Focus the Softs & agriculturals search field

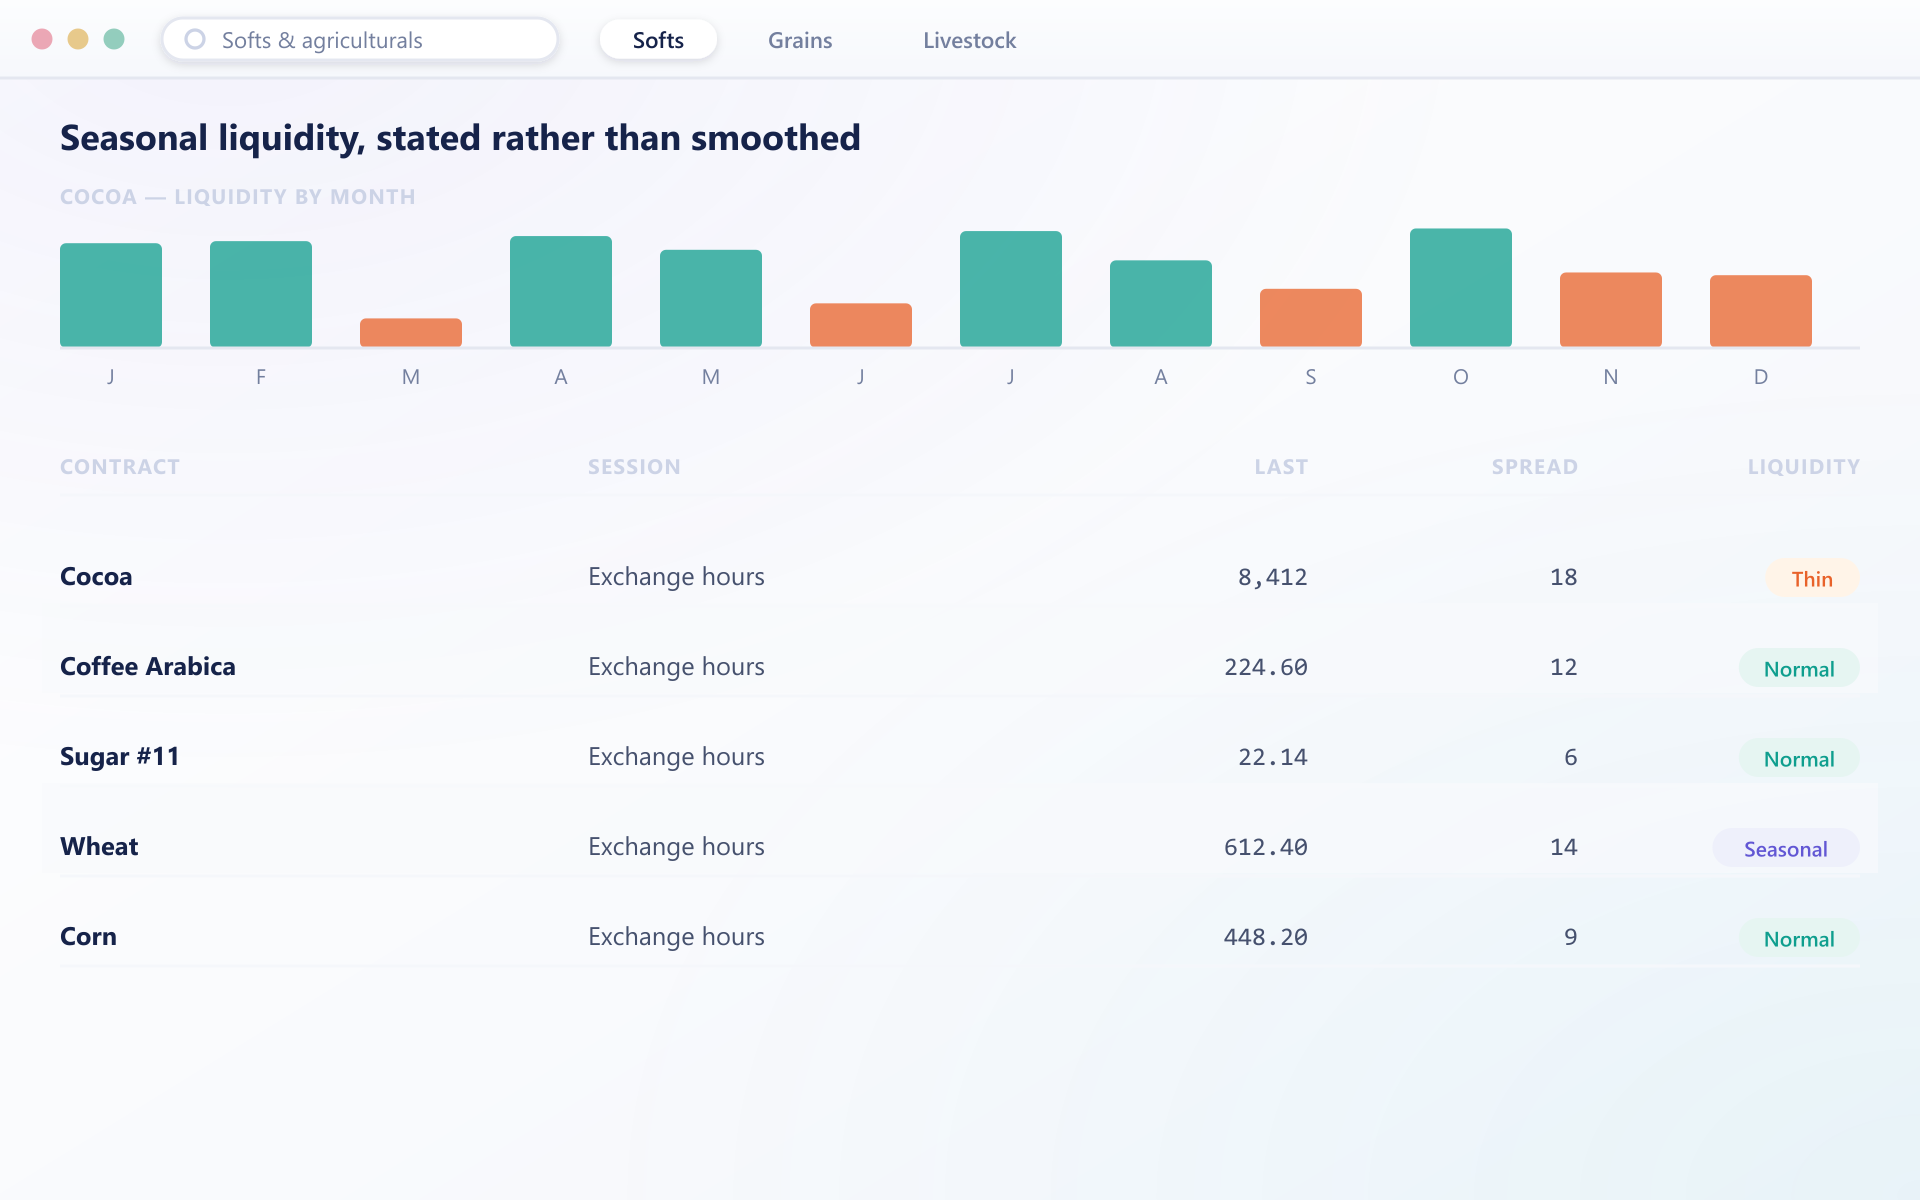click(x=360, y=40)
